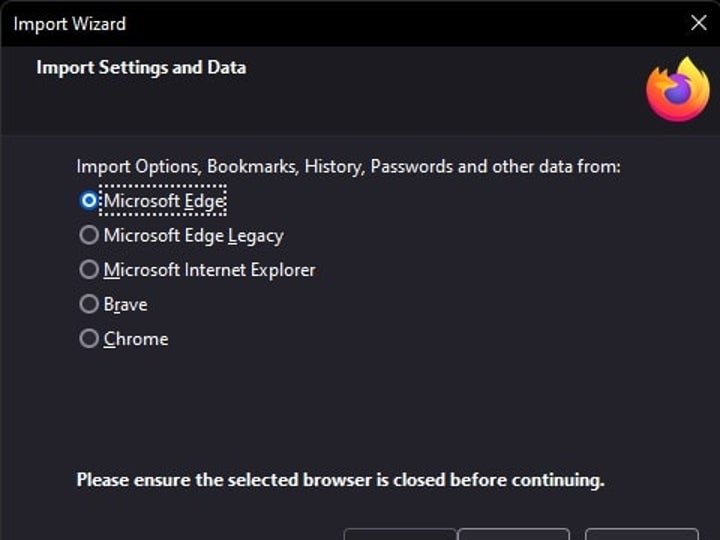Image resolution: width=720 pixels, height=540 pixels.
Task: Close the Import Wizard with the X icon
Action: point(698,23)
